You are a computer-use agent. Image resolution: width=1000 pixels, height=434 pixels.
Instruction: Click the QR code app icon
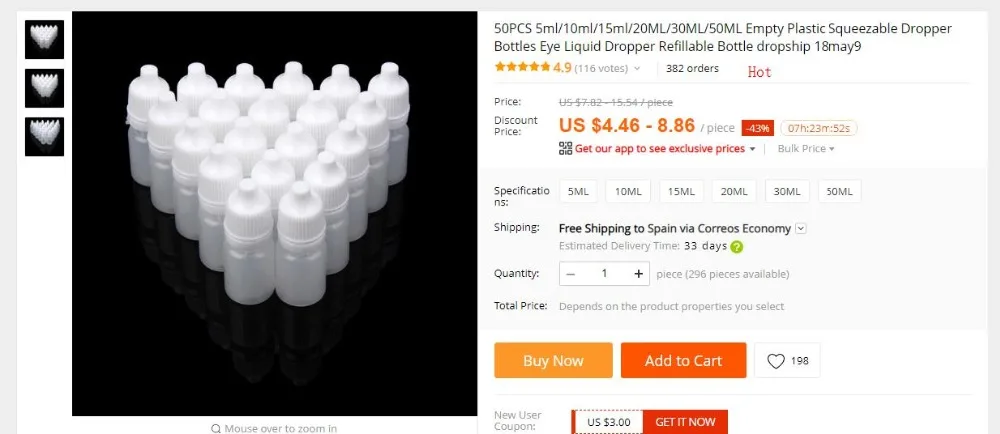point(565,148)
